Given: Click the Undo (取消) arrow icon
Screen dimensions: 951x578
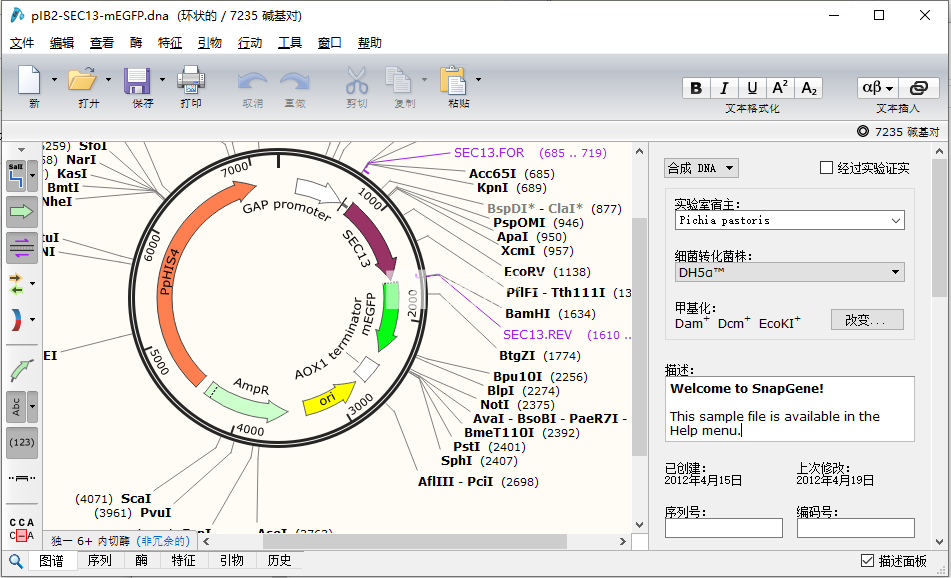Looking at the screenshot, I should pyautogui.click(x=252, y=81).
